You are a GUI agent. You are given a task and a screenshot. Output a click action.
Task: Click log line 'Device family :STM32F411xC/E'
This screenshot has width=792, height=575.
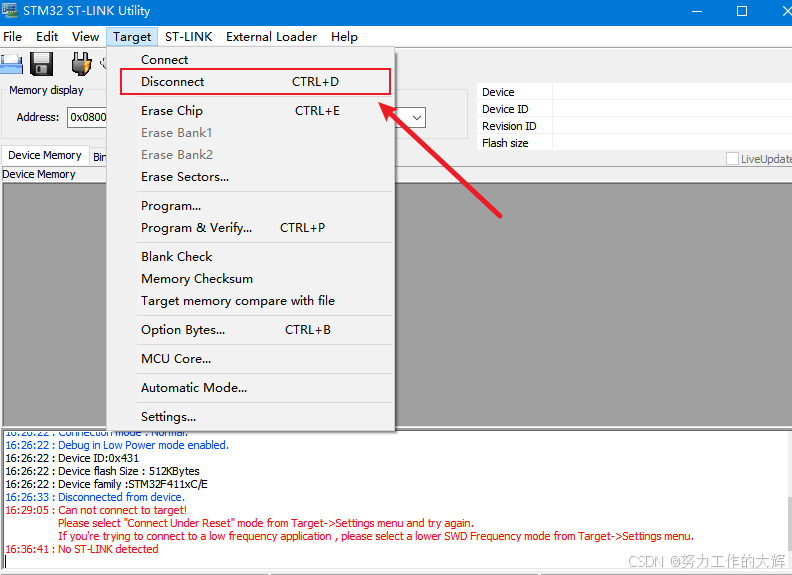point(107,484)
